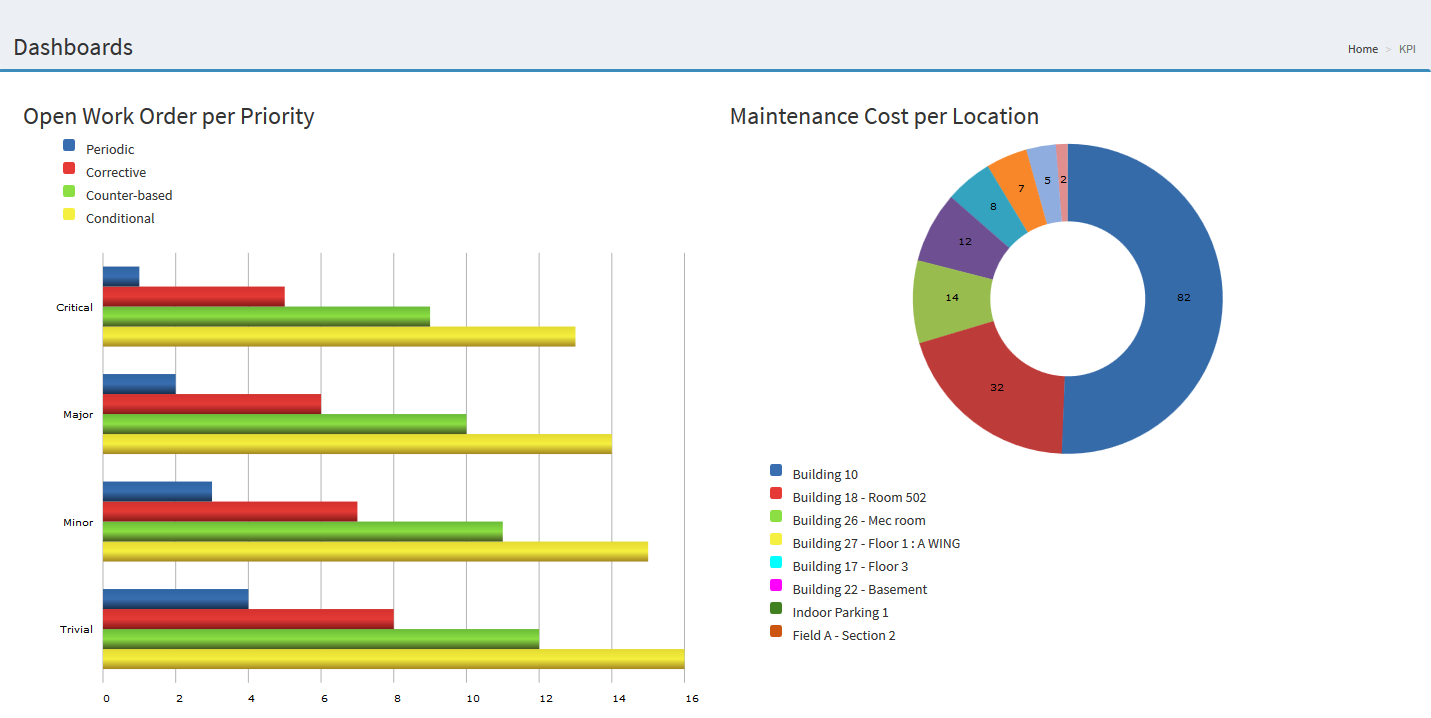Click the green donut slice labeled 14
The width and height of the screenshot is (1431, 718).
click(952, 298)
